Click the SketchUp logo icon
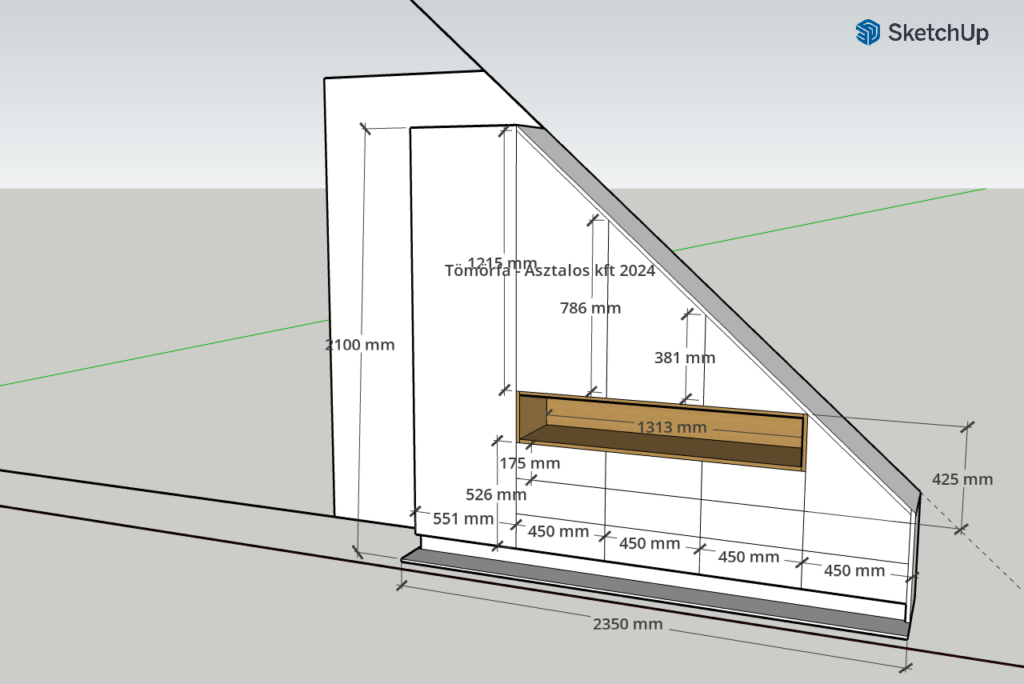The height and width of the screenshot is (684, 1024). [867, 33]
